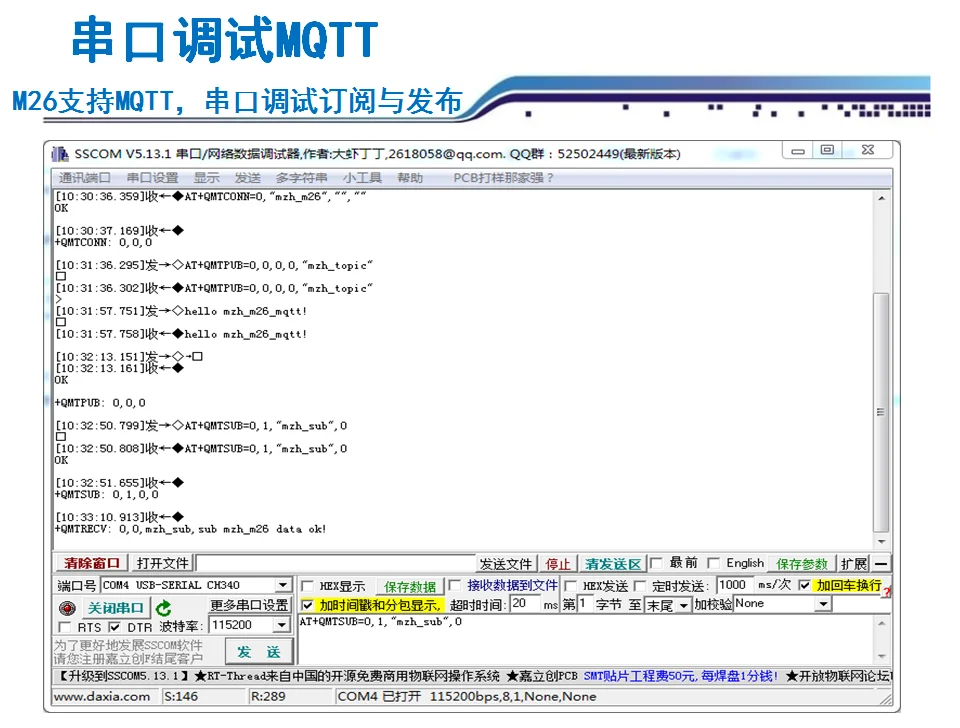Viewport: 960px width, 728px height.
Task: Click the 超时时间 timeout field showing 20
Action: coord(525,604)
